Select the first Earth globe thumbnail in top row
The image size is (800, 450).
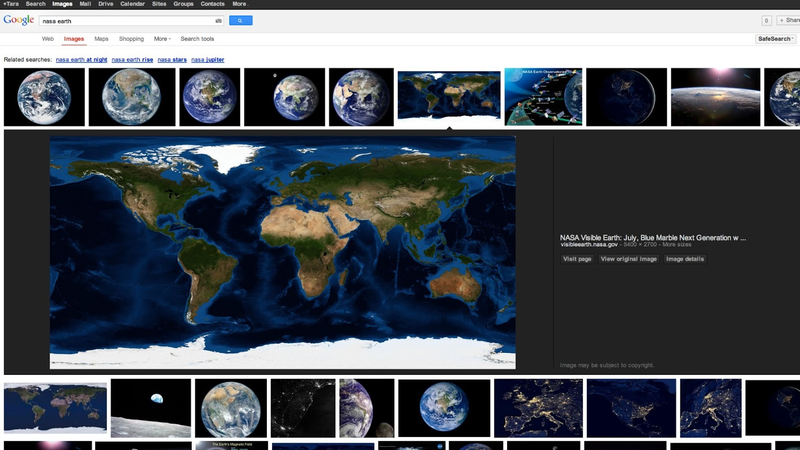44,97
